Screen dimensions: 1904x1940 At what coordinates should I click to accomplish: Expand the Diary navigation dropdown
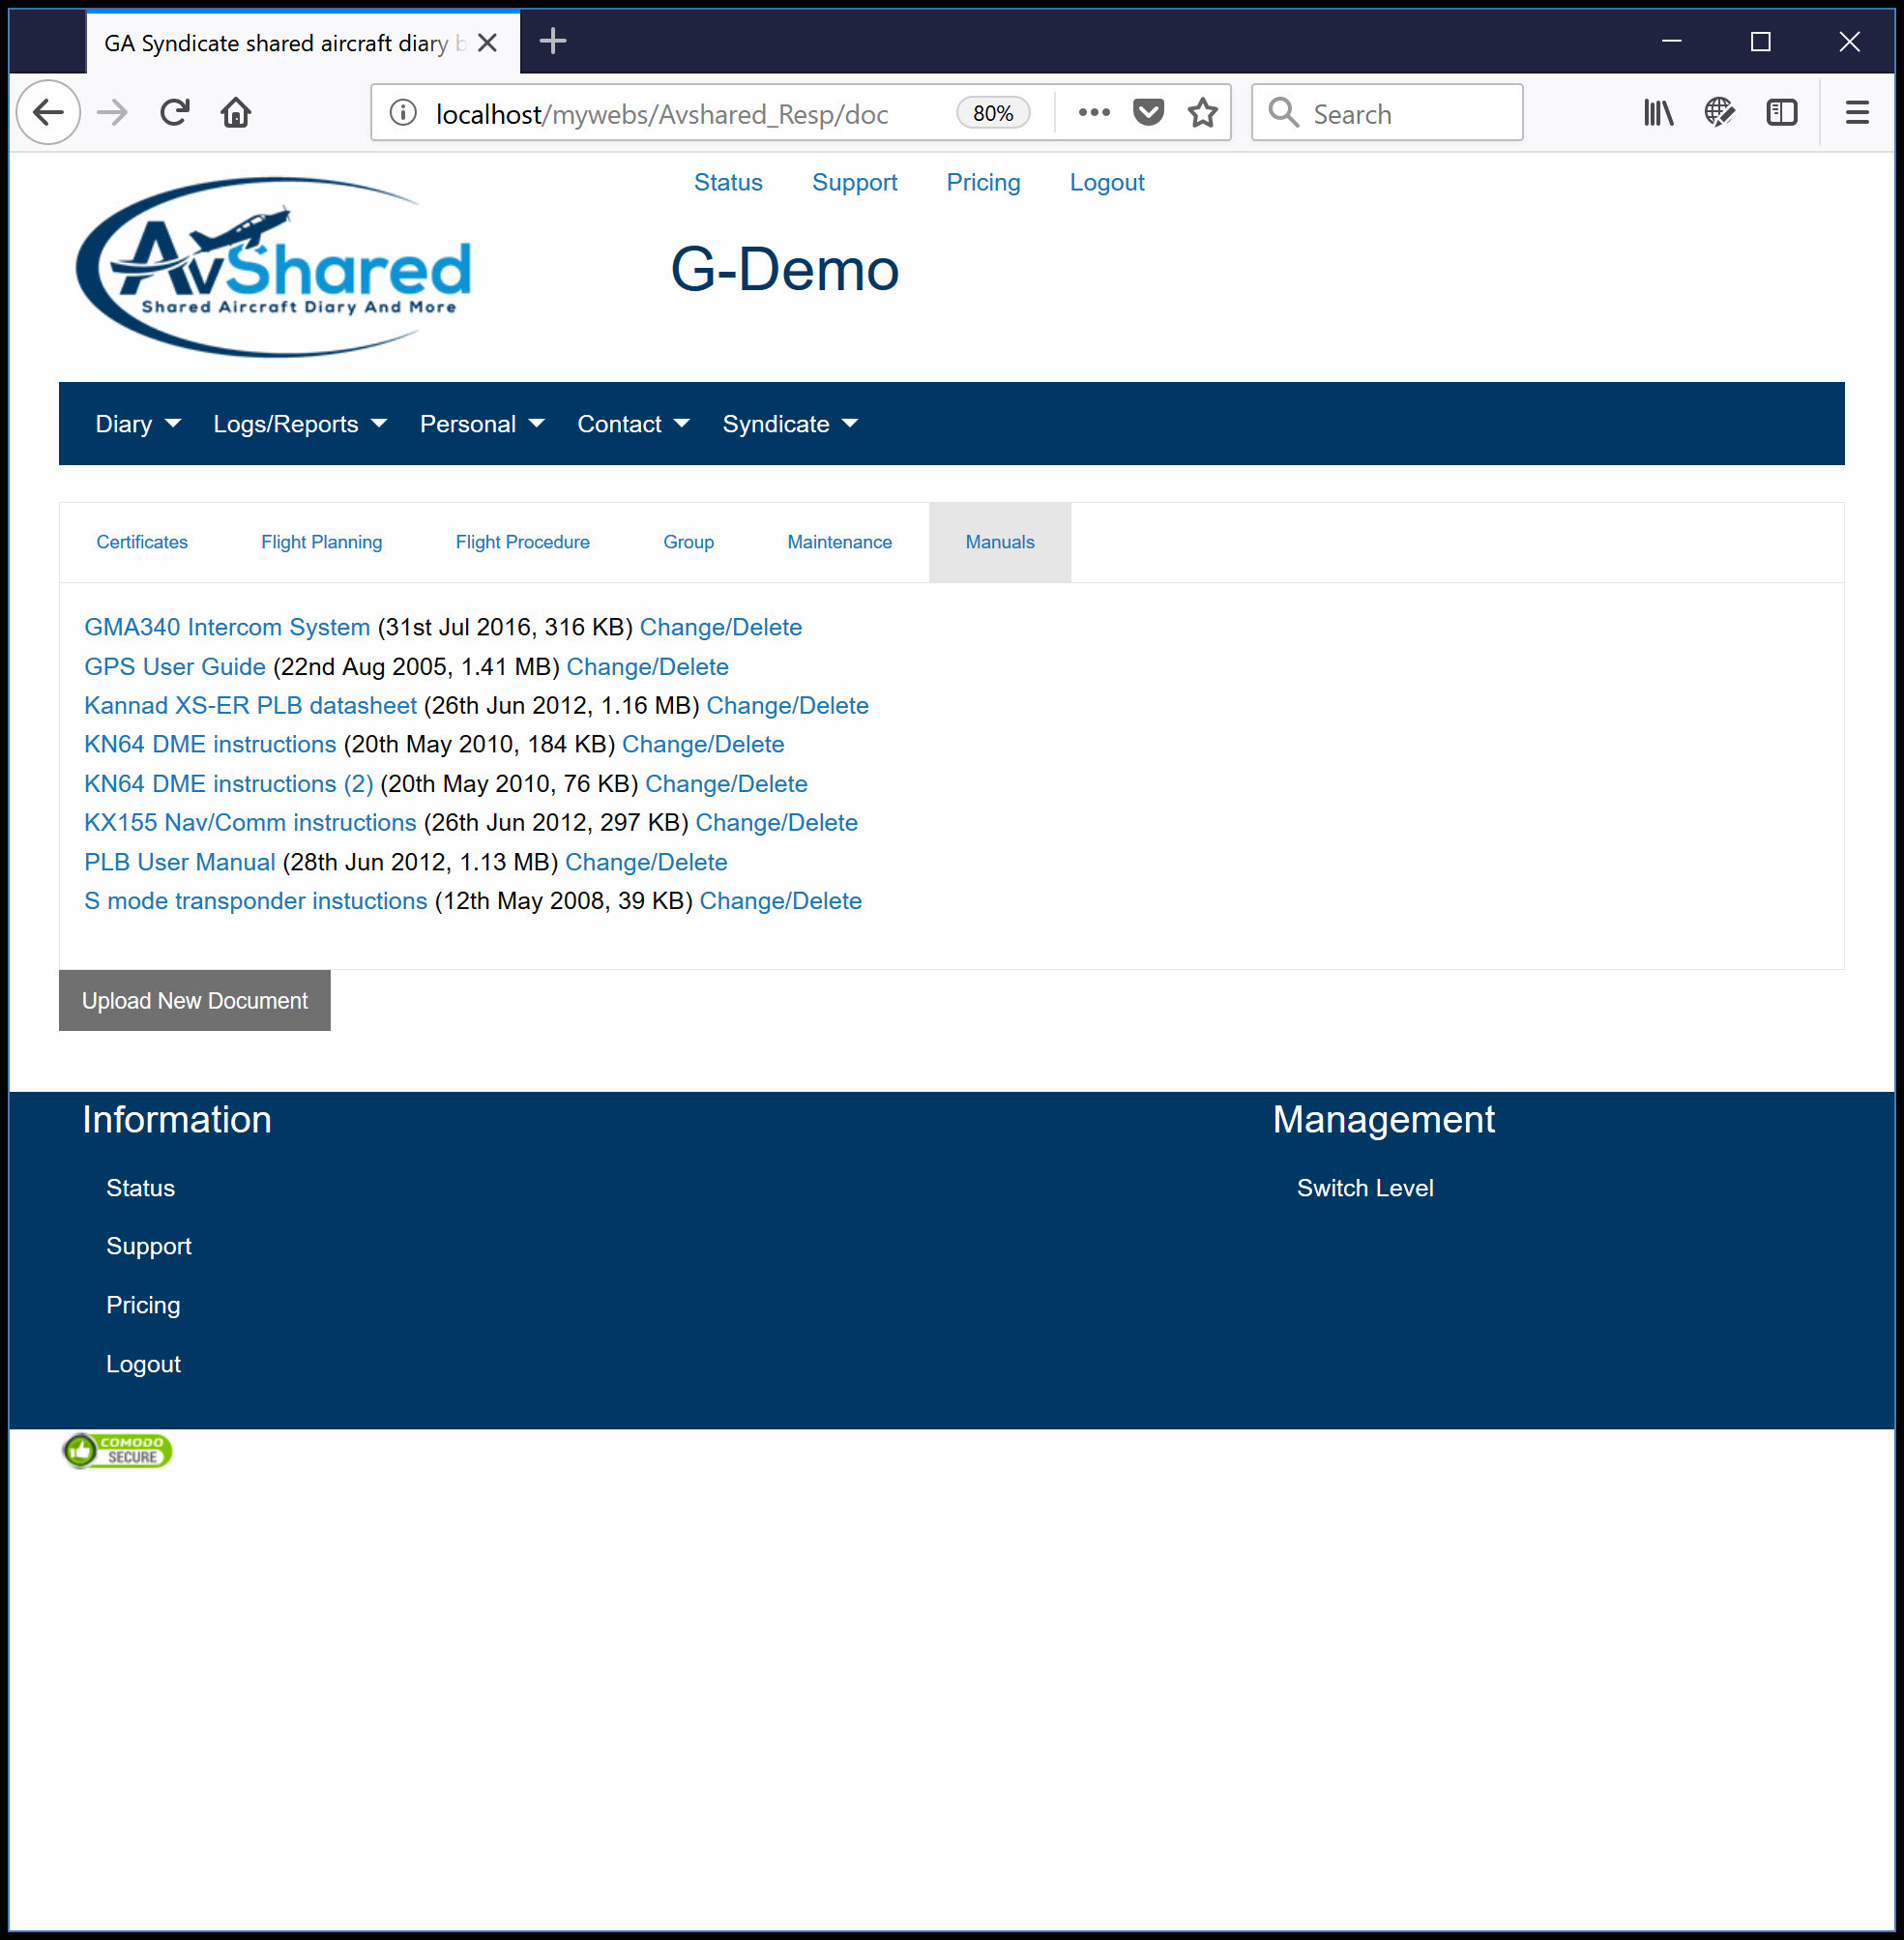[x=136, y=424]
